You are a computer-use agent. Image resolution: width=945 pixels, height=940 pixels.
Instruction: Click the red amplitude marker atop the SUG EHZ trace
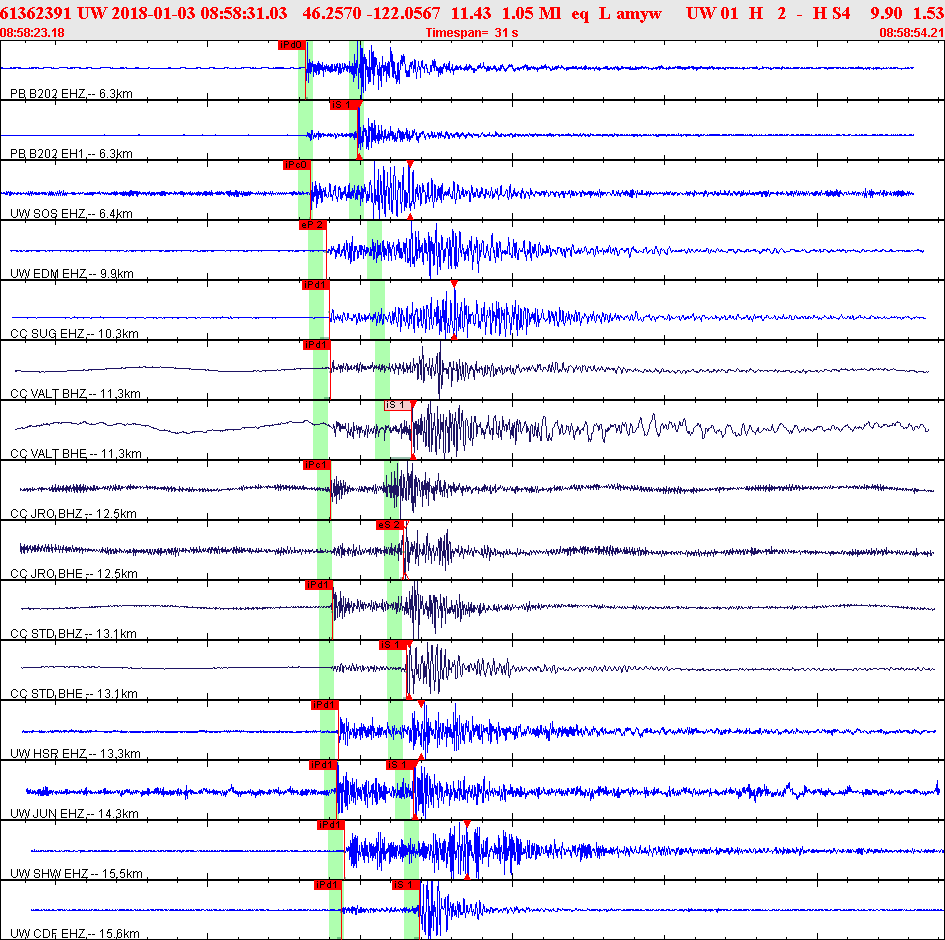tap(454, 284)
